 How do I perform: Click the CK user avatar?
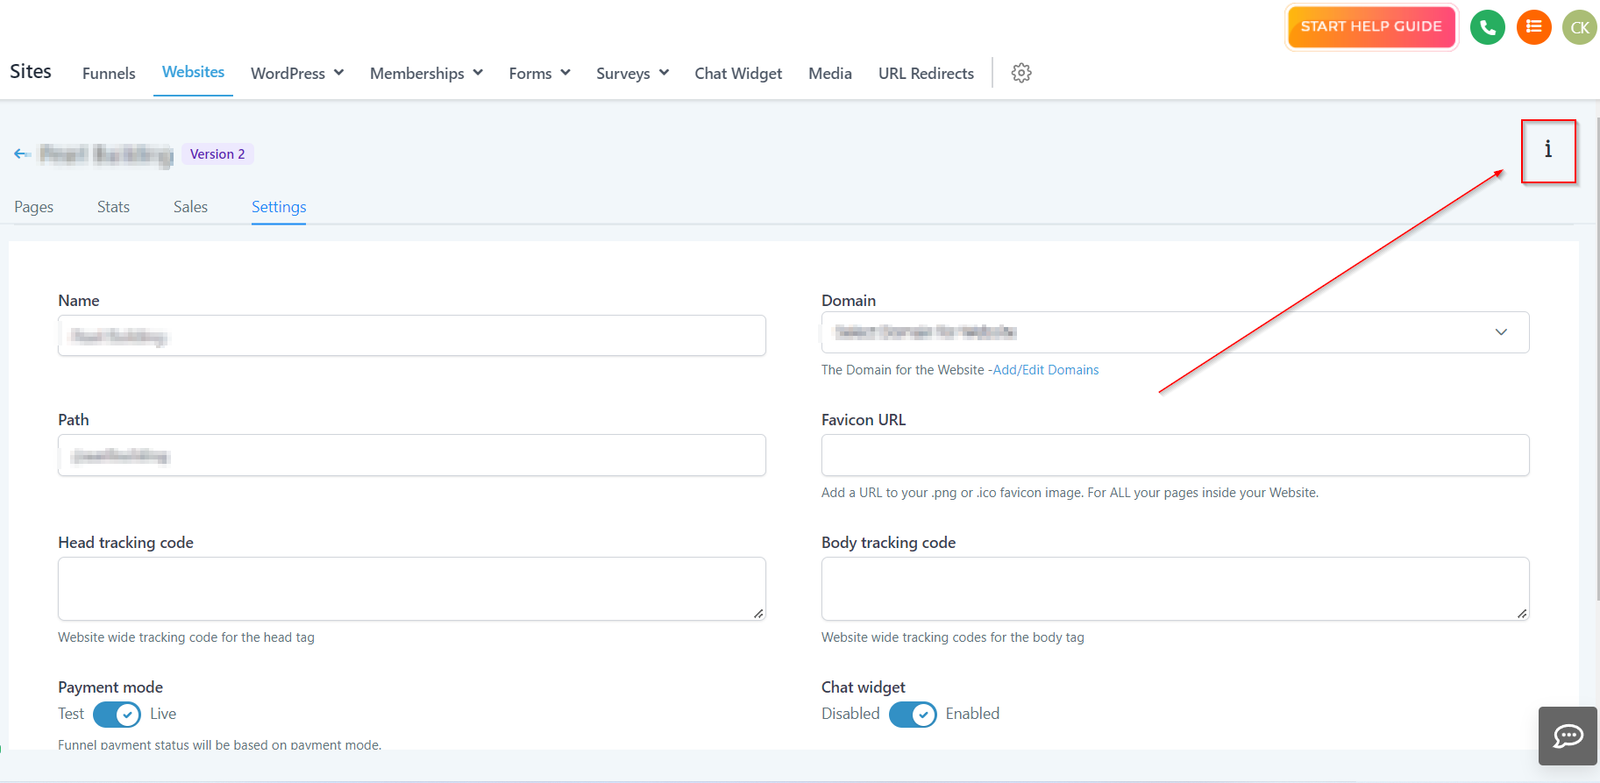(x=1579, y=27)
